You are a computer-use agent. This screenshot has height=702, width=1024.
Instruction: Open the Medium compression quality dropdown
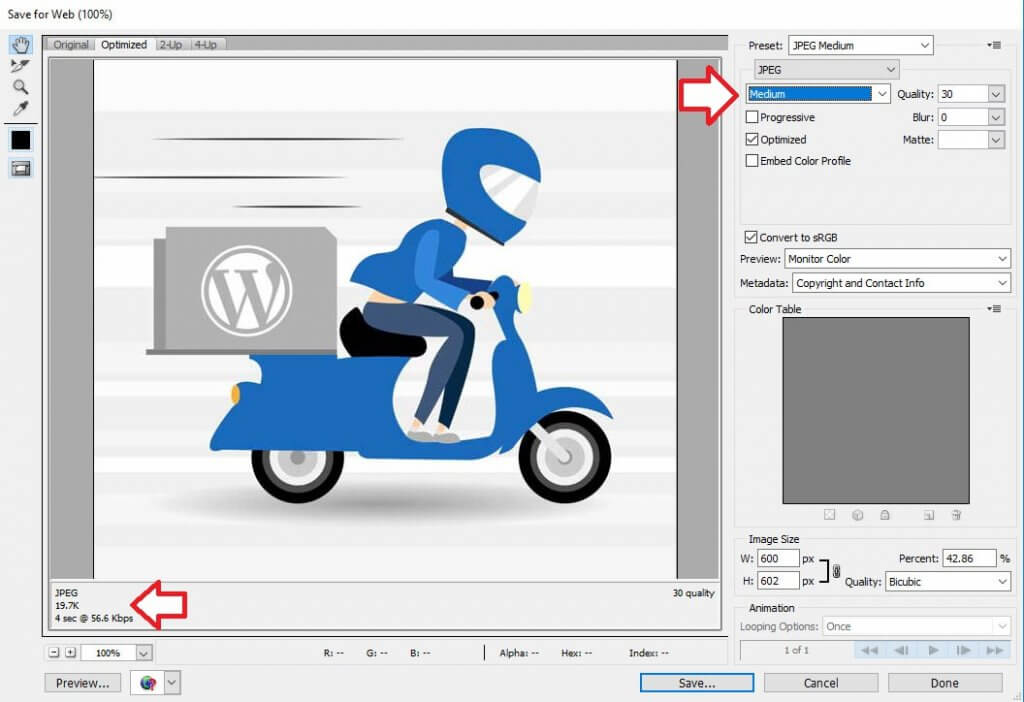click(818, 94)
